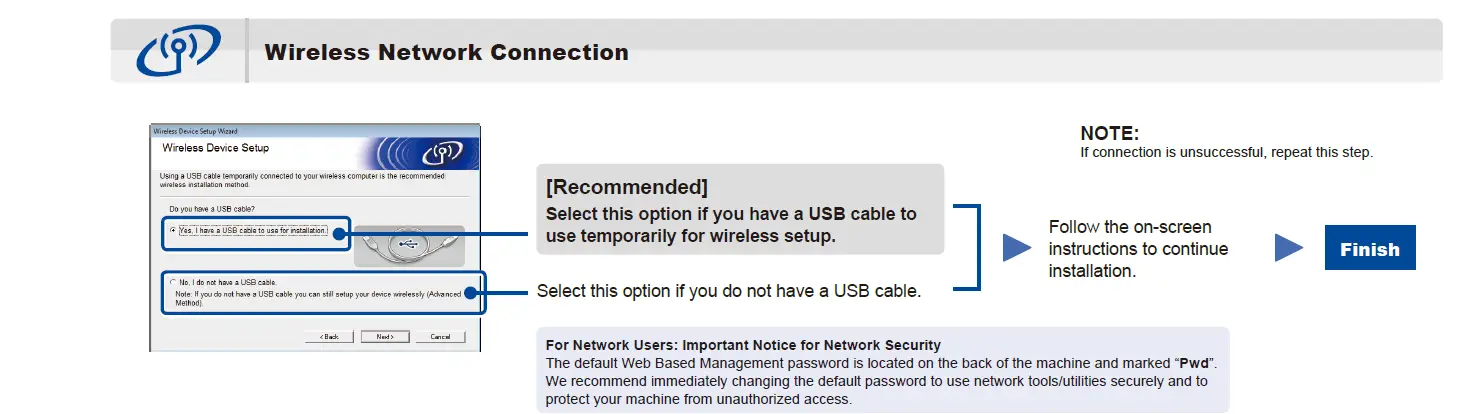Click the wireless icon beside the section heading
The width and height of the screenshot is (1462, 414).
click(x=177, y=51)
